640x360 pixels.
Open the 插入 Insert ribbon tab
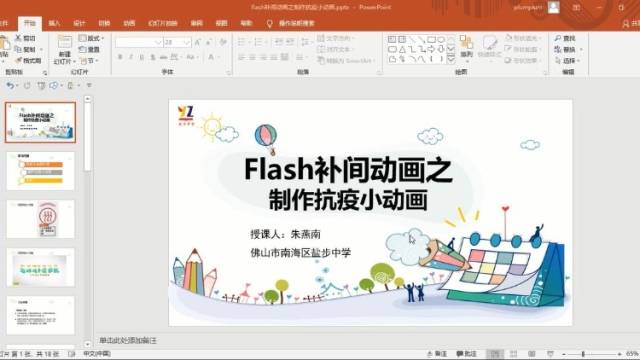click(54, 23)
